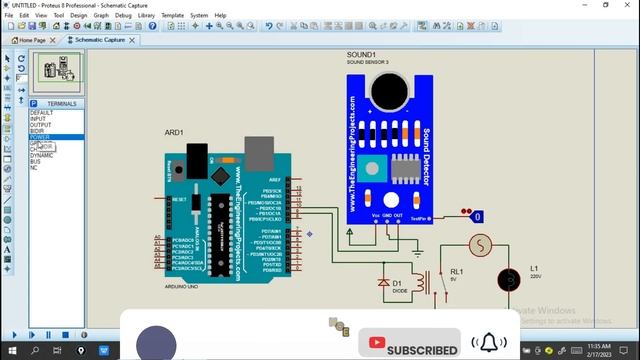640x360 pixels.
Task: Select DEFAULT in the terminals list
Action: click(41, 113)
